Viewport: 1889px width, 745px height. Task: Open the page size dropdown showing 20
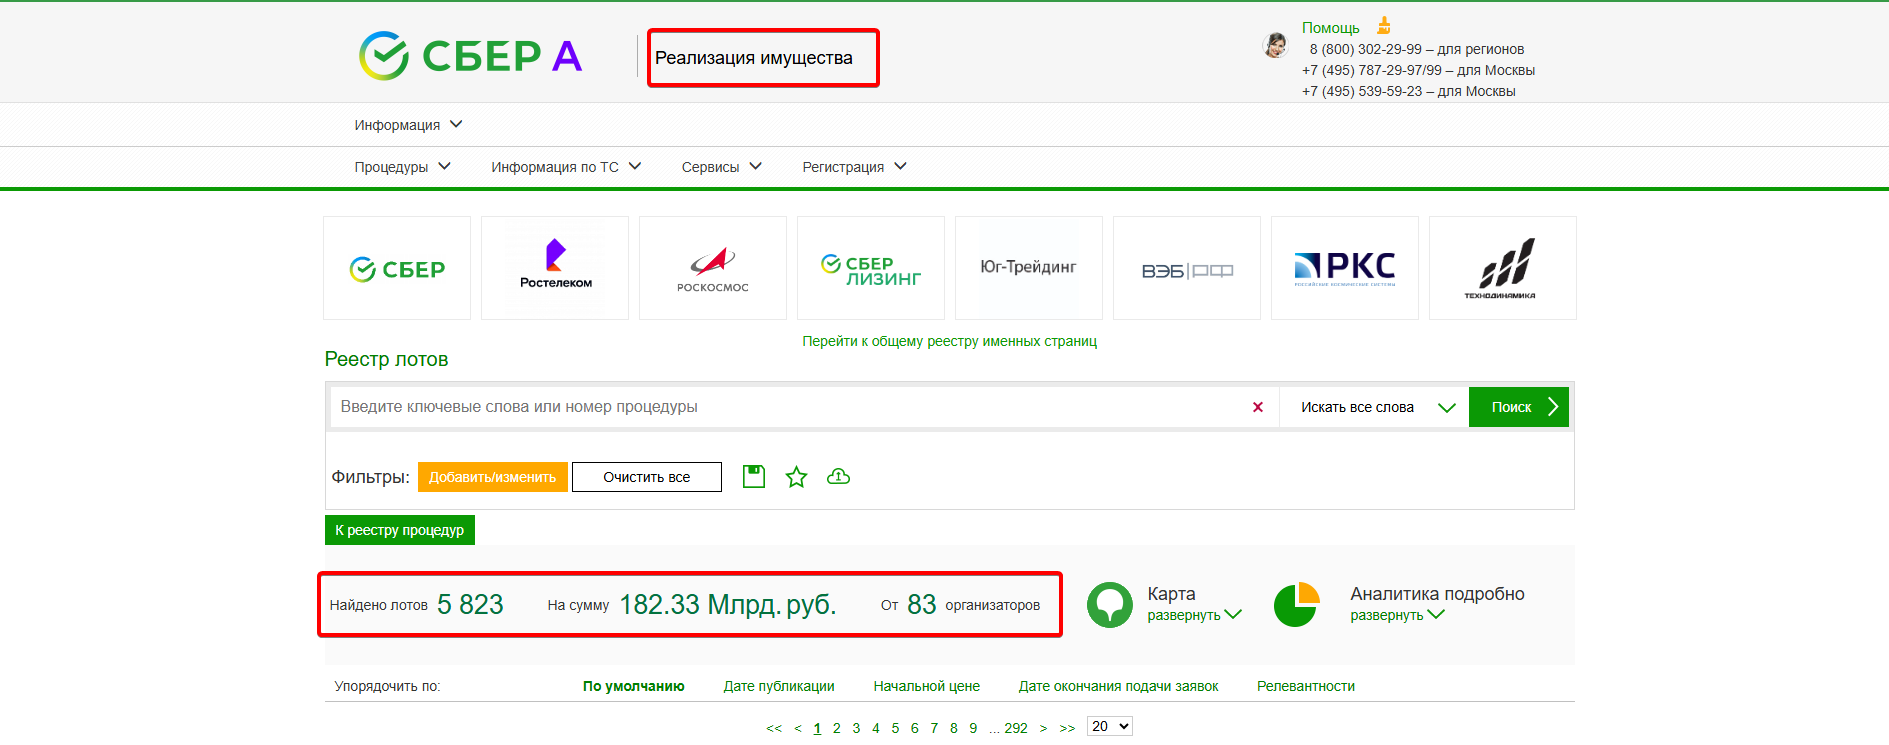point(1110,727)
